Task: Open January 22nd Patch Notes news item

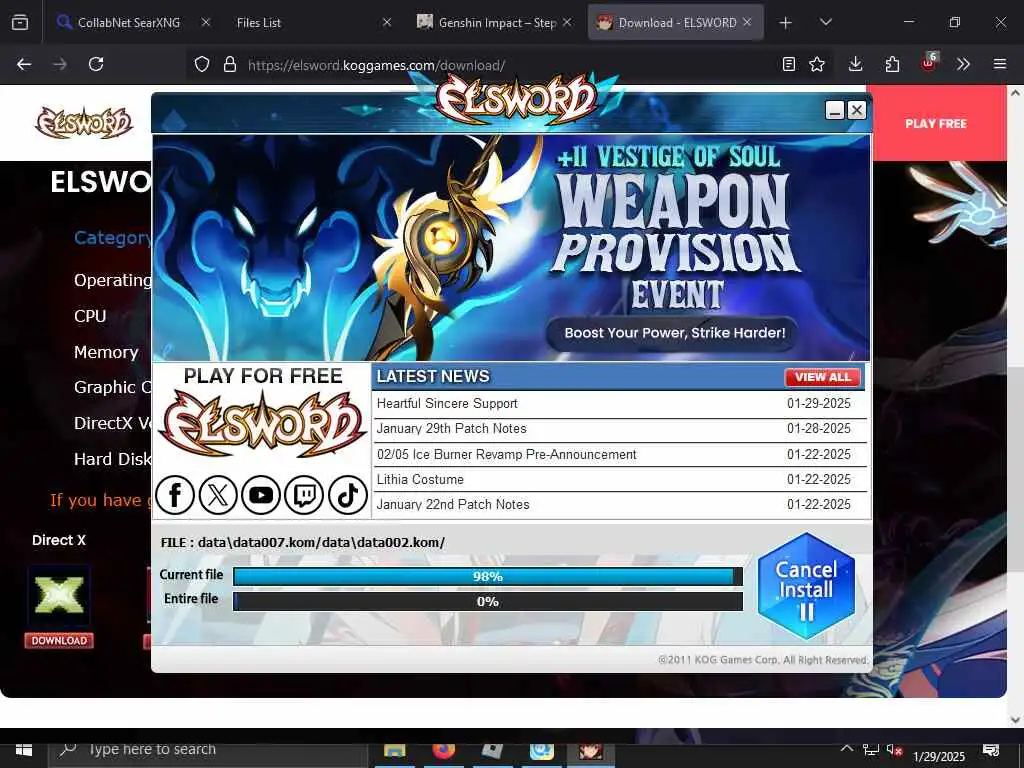Action: coord(619,505)
